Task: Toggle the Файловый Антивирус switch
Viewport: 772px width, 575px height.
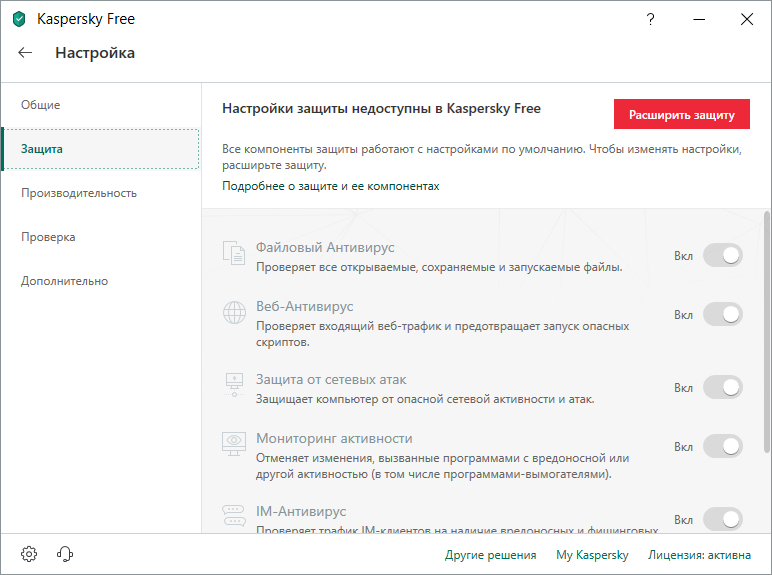Action: click(x=722, y=256)
